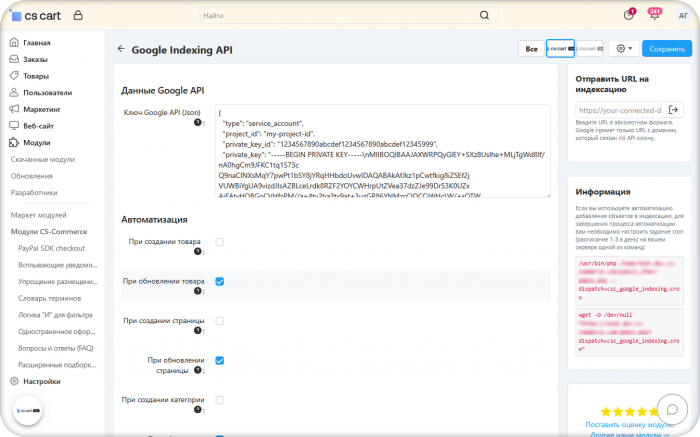
Task: Select the highlighted cs-cart storefront tab
Action: coord(560,48)
